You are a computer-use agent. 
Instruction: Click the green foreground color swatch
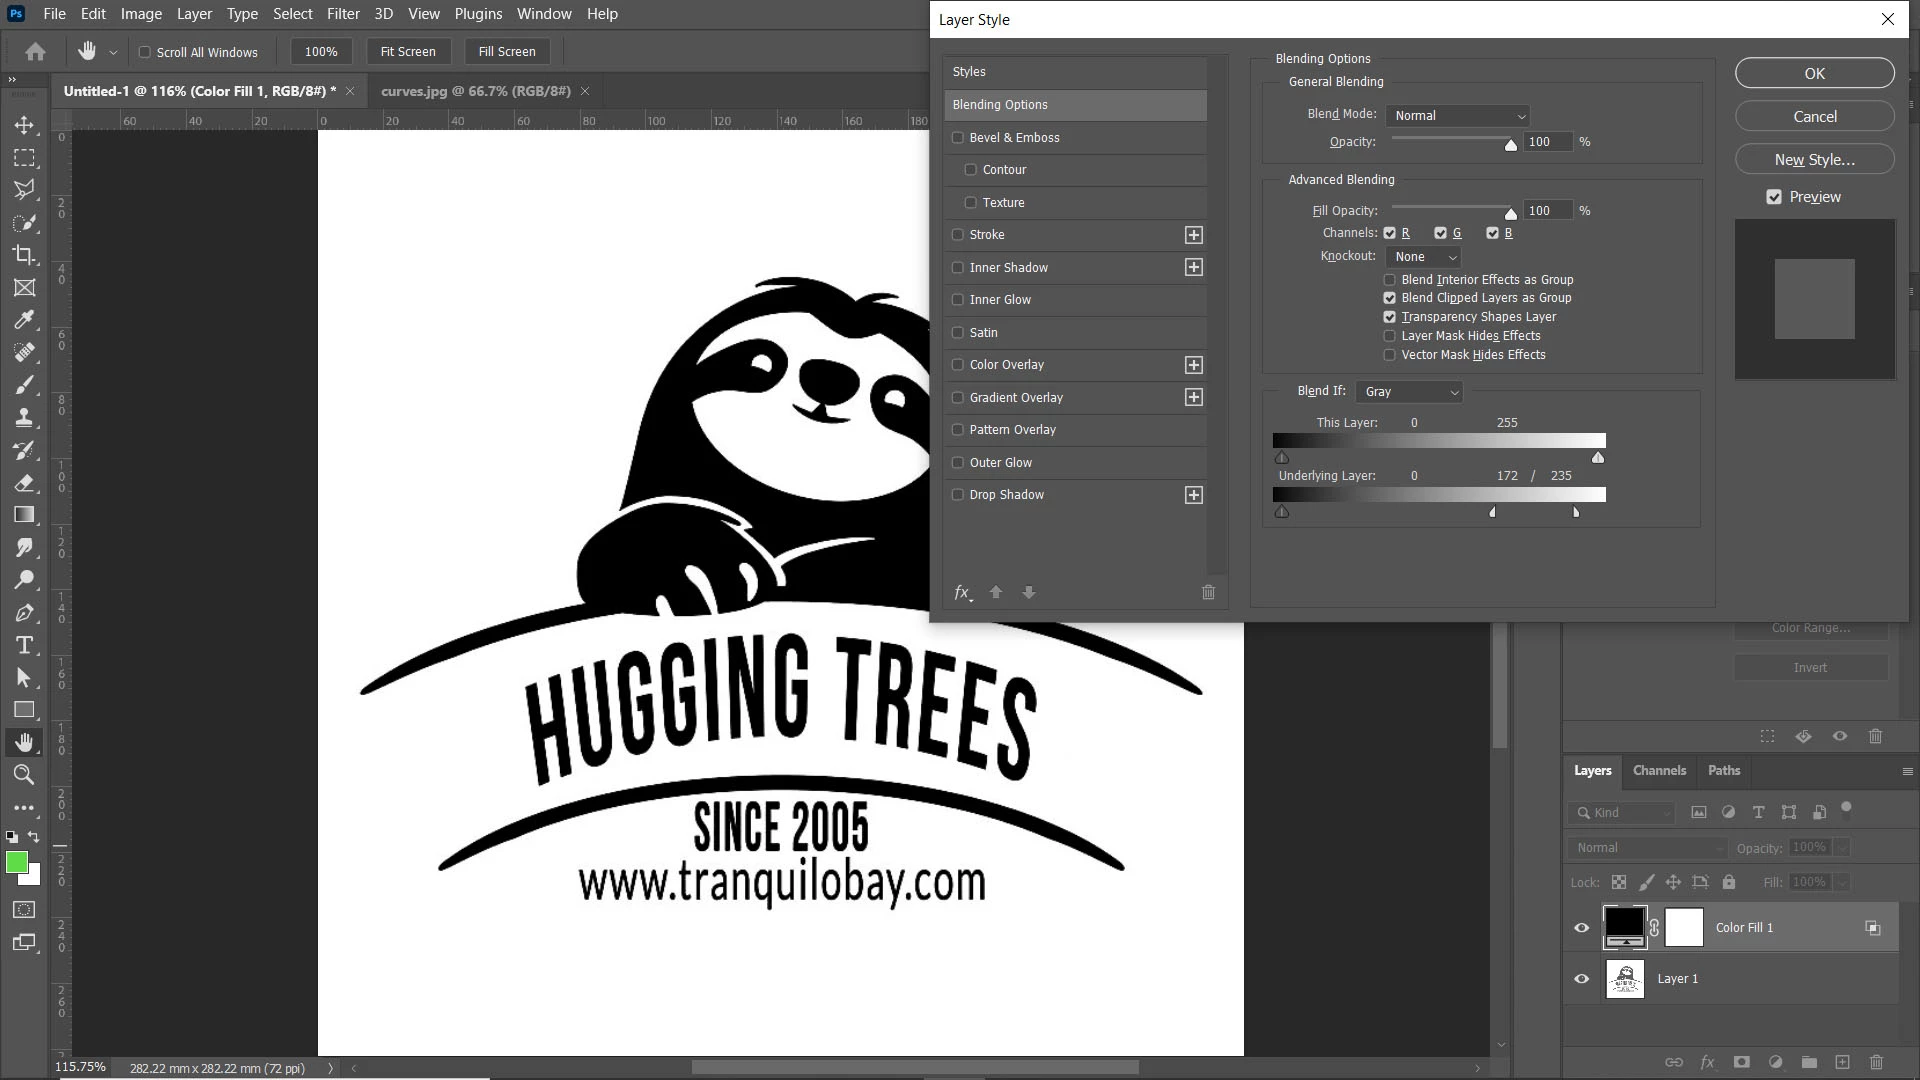[17, 862]
